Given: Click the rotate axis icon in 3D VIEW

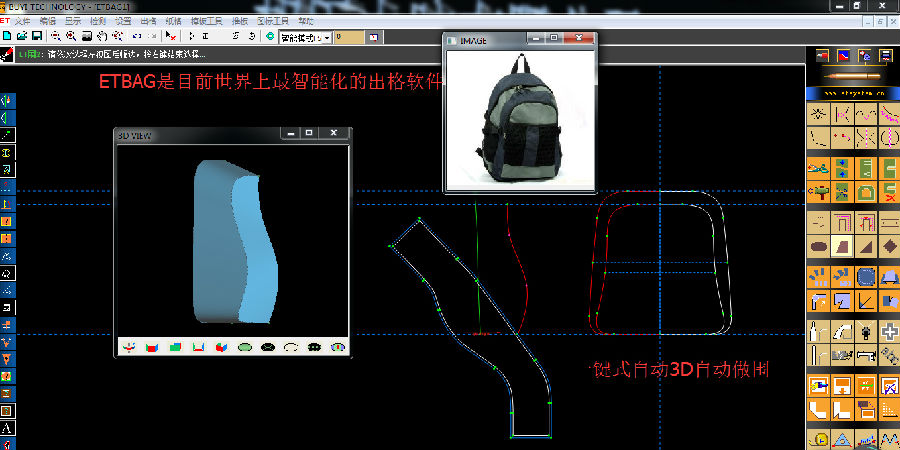Looking at the screenshot, I should coord(129,347).
